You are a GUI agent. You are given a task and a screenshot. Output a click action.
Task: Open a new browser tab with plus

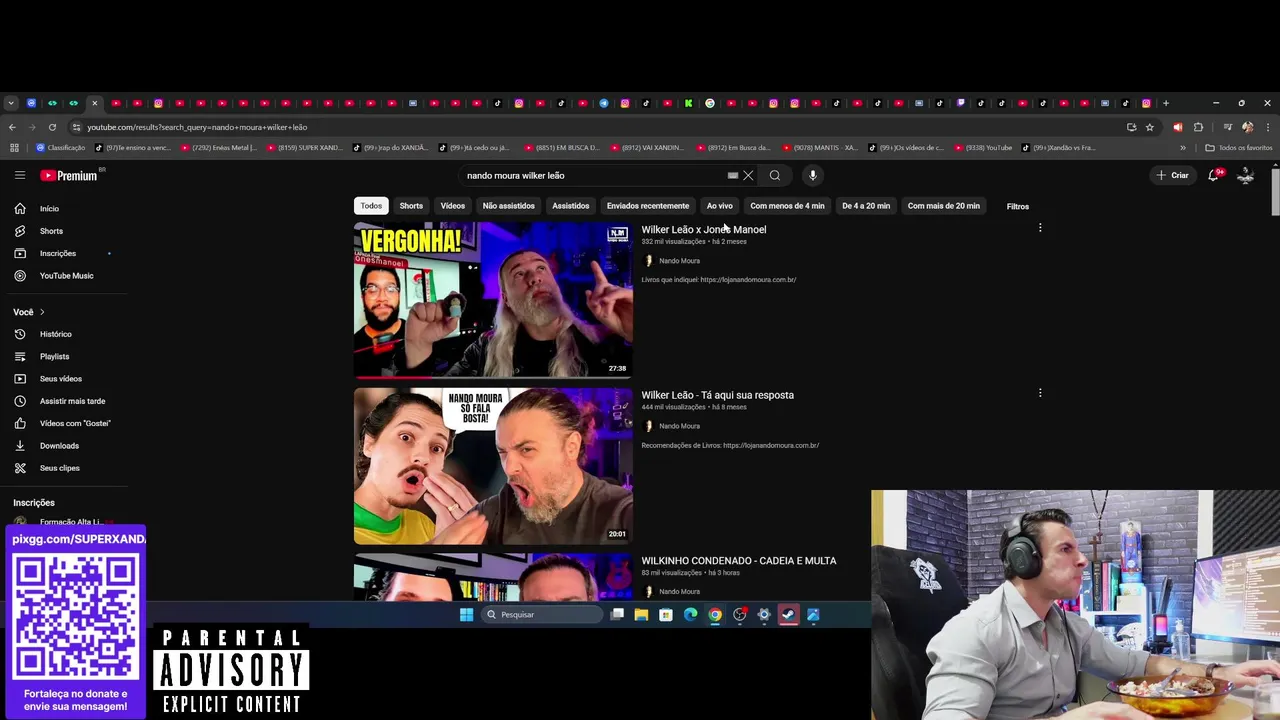click(x=1165, y=103)
